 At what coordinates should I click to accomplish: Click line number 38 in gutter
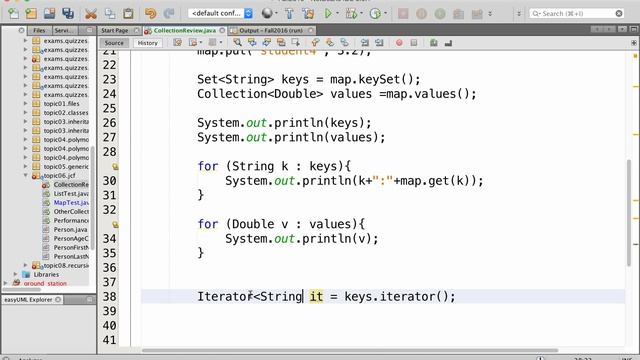pyautogui.click(x=109, y=297)
